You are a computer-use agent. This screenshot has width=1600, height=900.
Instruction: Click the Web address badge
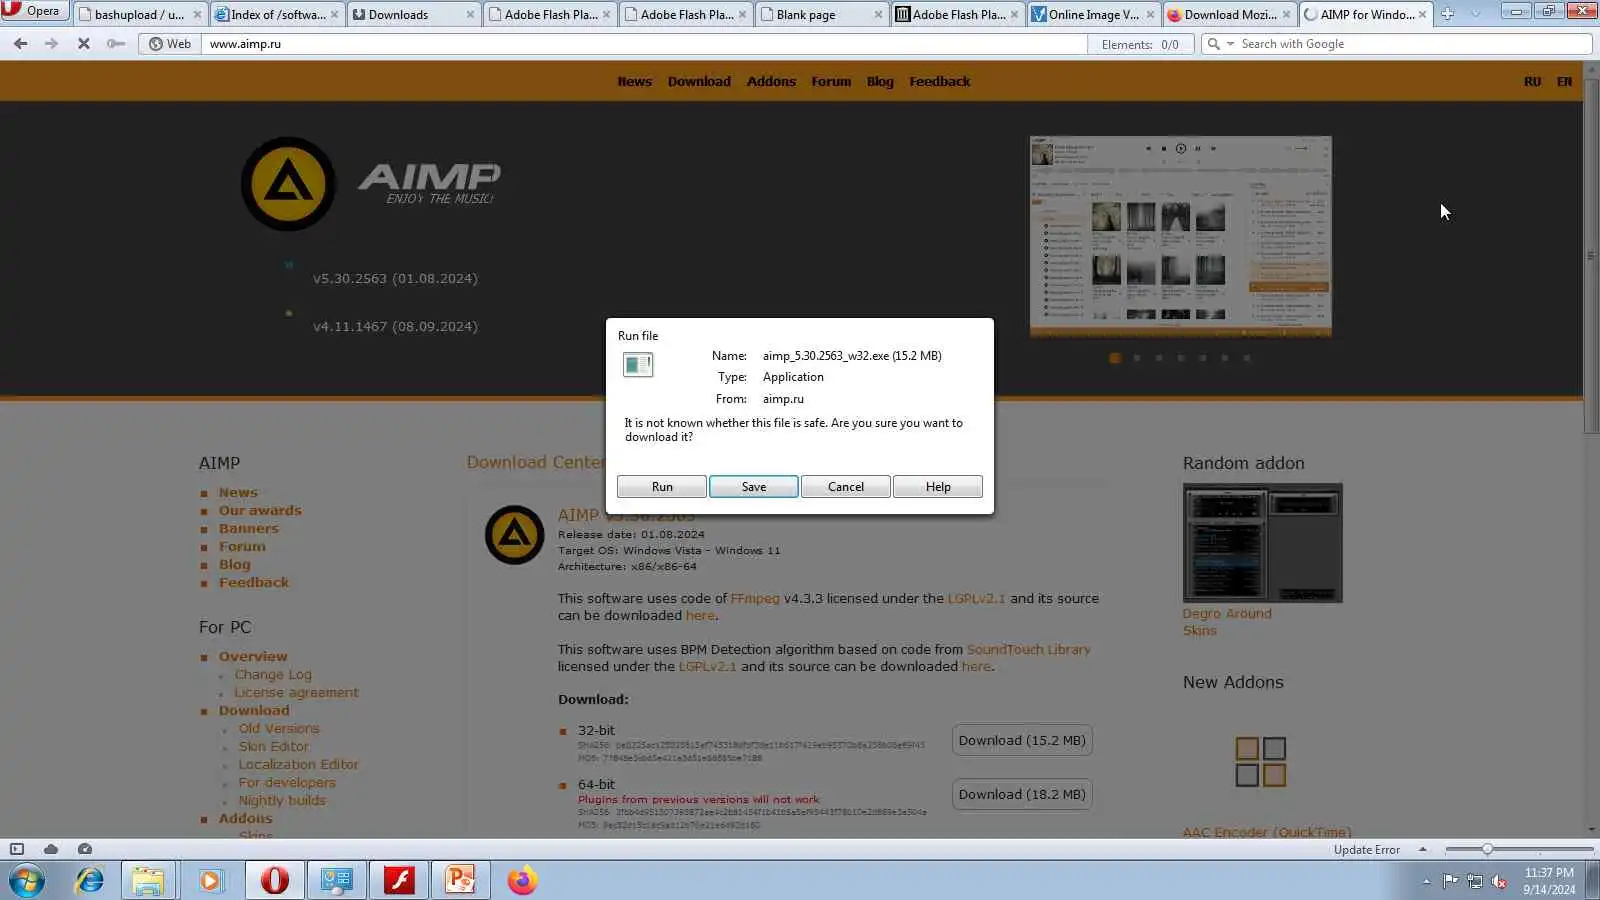(170, 44)
